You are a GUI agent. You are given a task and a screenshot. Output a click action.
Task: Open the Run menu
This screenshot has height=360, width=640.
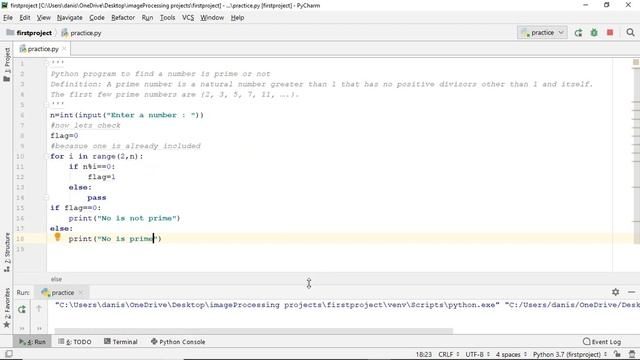click(147, 18)
